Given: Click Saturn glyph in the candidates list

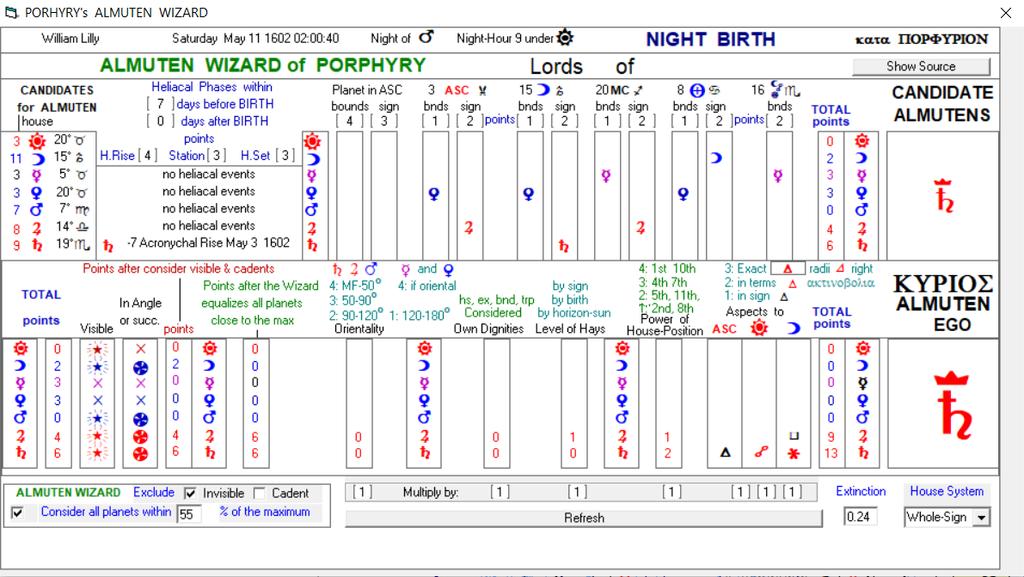Looking at the screenshot, I should pos(37,245).
